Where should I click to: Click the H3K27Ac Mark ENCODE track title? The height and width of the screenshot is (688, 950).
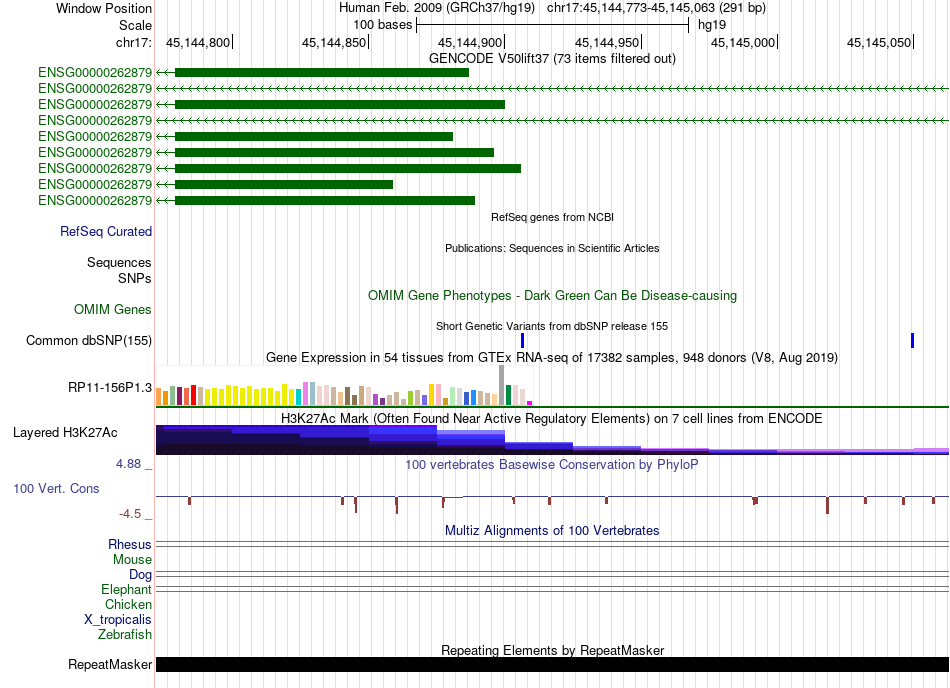552,418
